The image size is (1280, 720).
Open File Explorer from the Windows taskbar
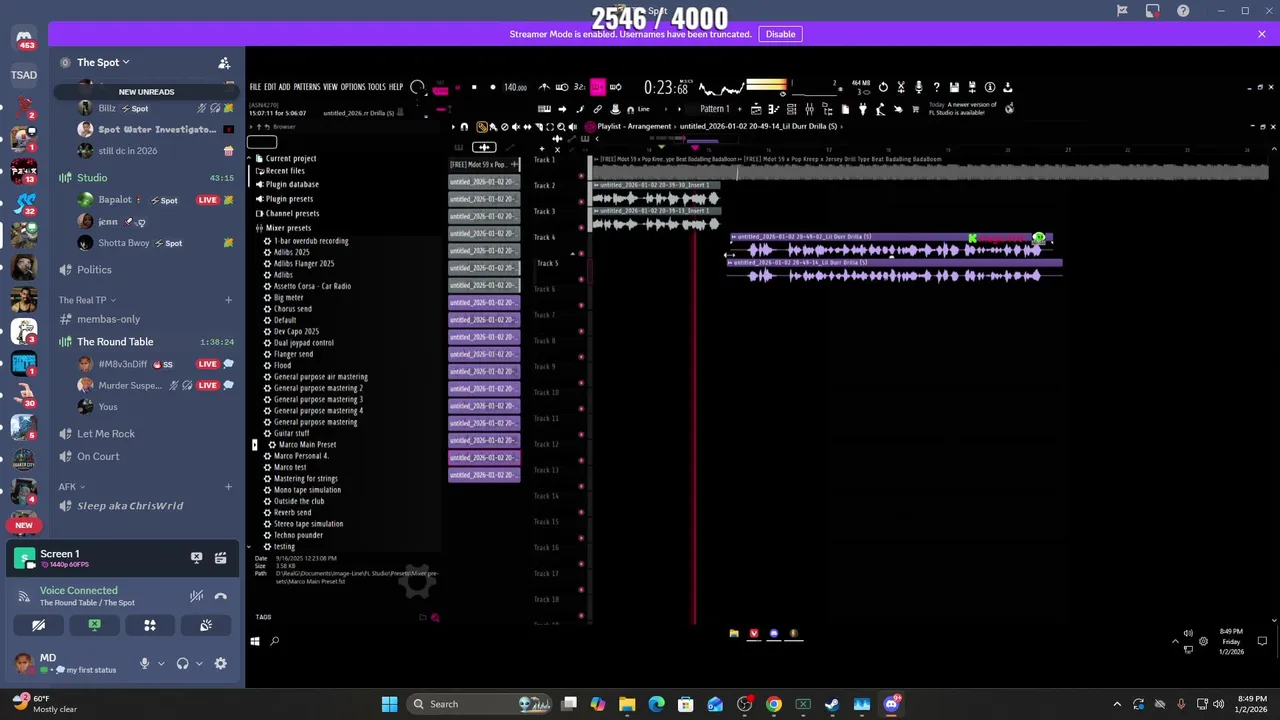pyautogui.click(x=627, y=704)
